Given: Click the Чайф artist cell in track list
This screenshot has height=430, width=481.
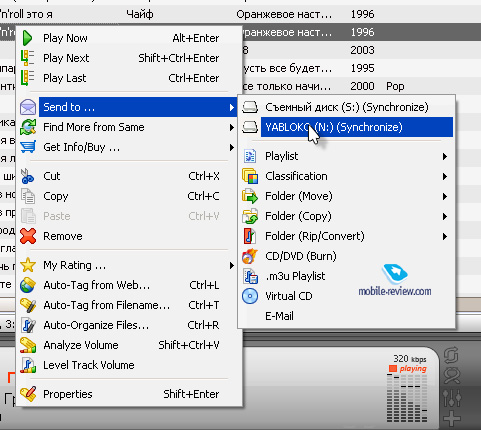Looking at the screenshot, I should (x=140, y=14).
